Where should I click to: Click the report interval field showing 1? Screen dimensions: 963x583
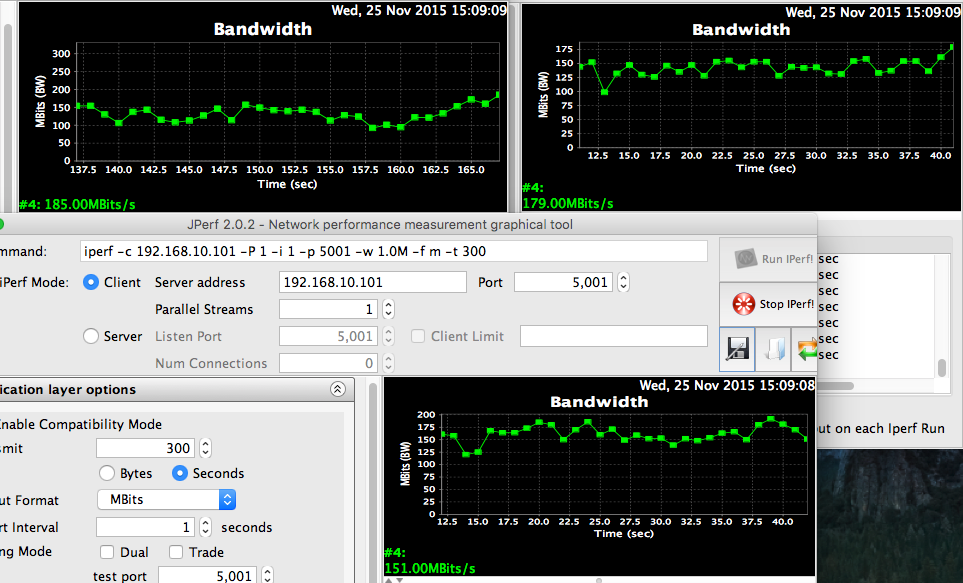click(146, 526)
